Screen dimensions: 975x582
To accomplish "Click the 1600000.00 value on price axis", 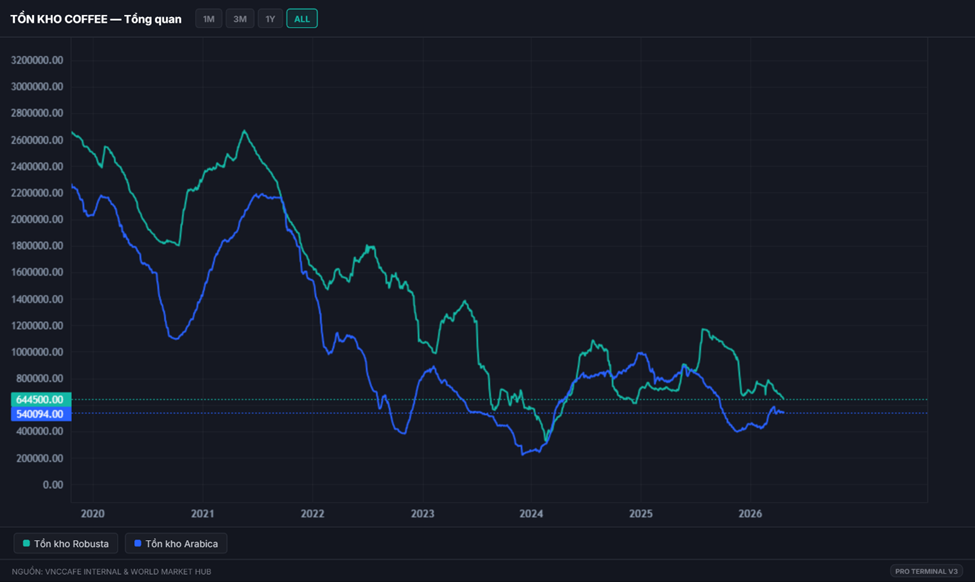I will click(x=37, y=272).
